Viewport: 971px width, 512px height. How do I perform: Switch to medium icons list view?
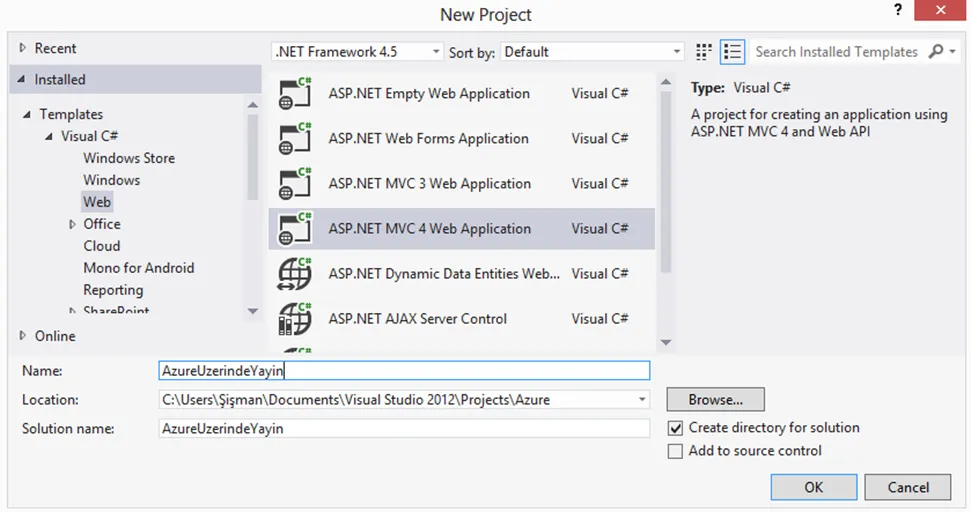point(732,52)
